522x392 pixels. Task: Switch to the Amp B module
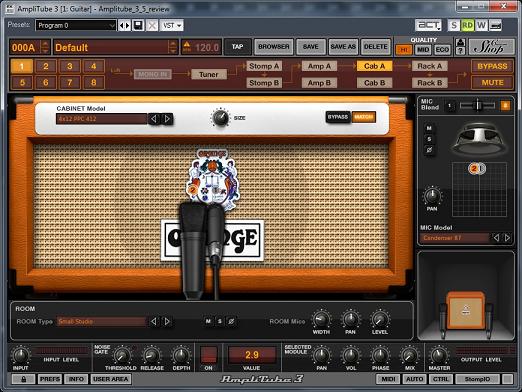coord(319,83)
